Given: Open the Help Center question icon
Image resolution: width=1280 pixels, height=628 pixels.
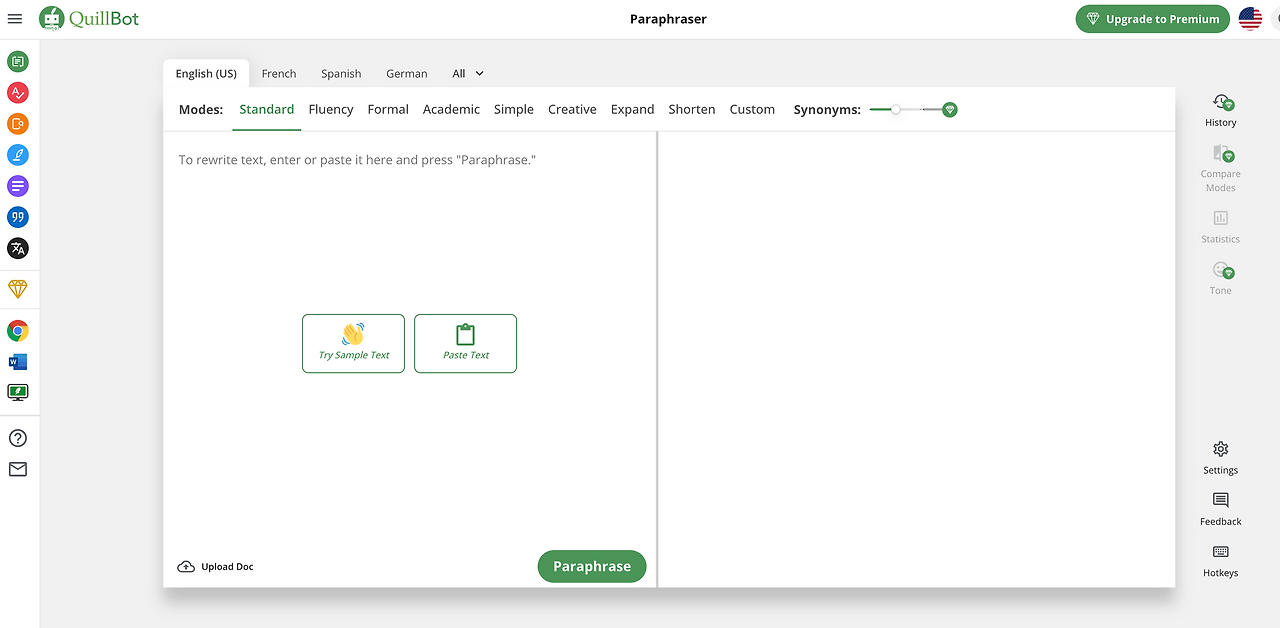Looking at the screenshot, I should (x=18, y=438).
